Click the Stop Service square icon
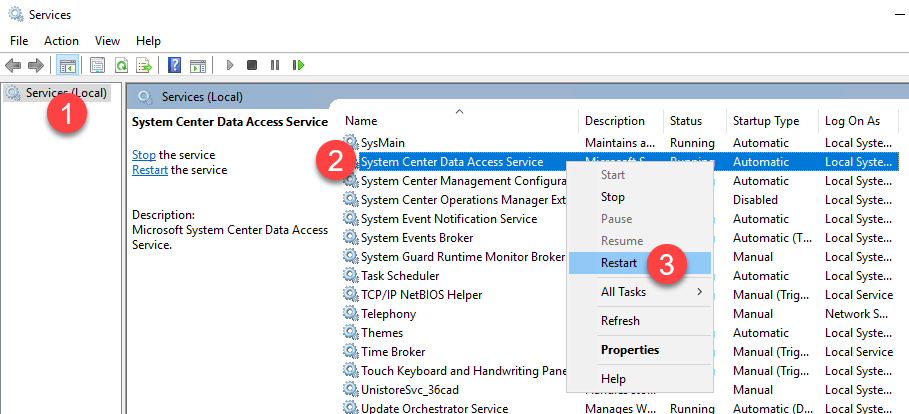 [x=252, y=65]
